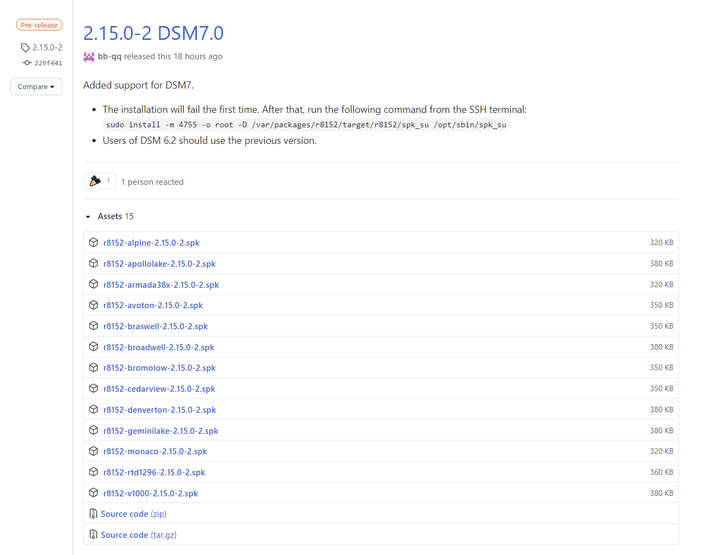Click the package icon for rtd1296 spk
The image size is (720, 555).
point(94,472)
